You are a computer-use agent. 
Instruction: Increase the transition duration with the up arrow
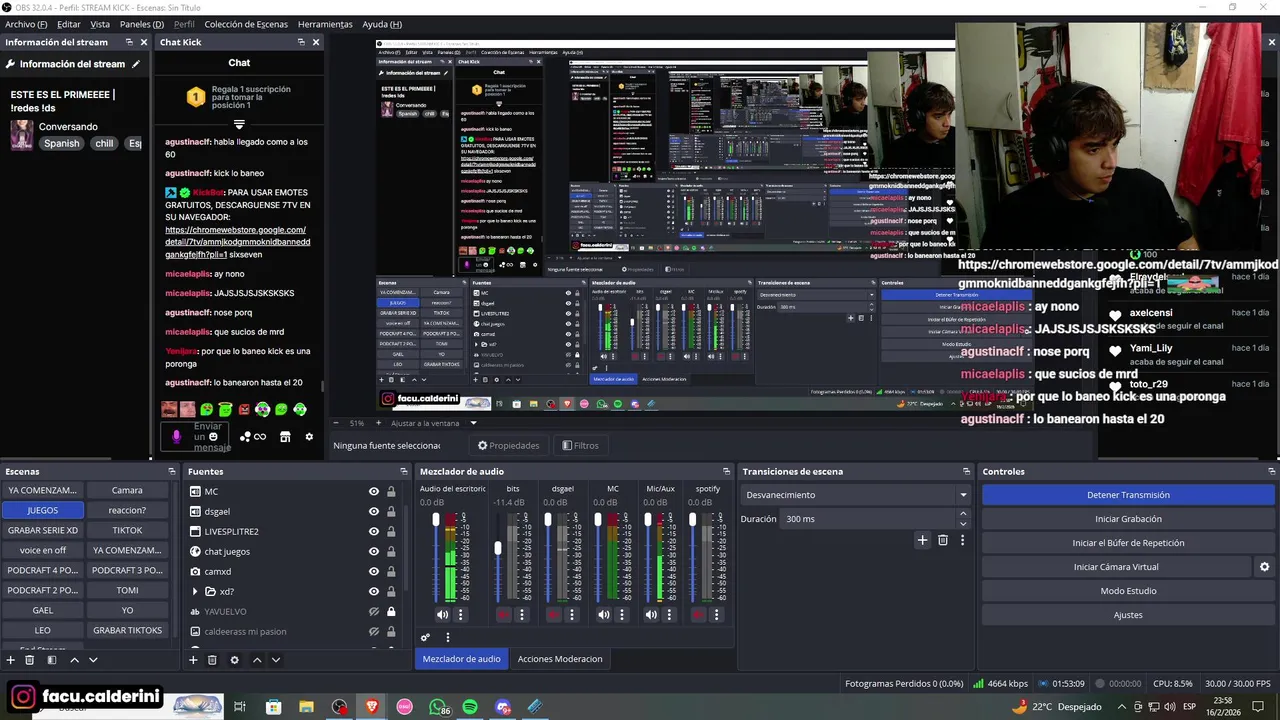(963, 514)
